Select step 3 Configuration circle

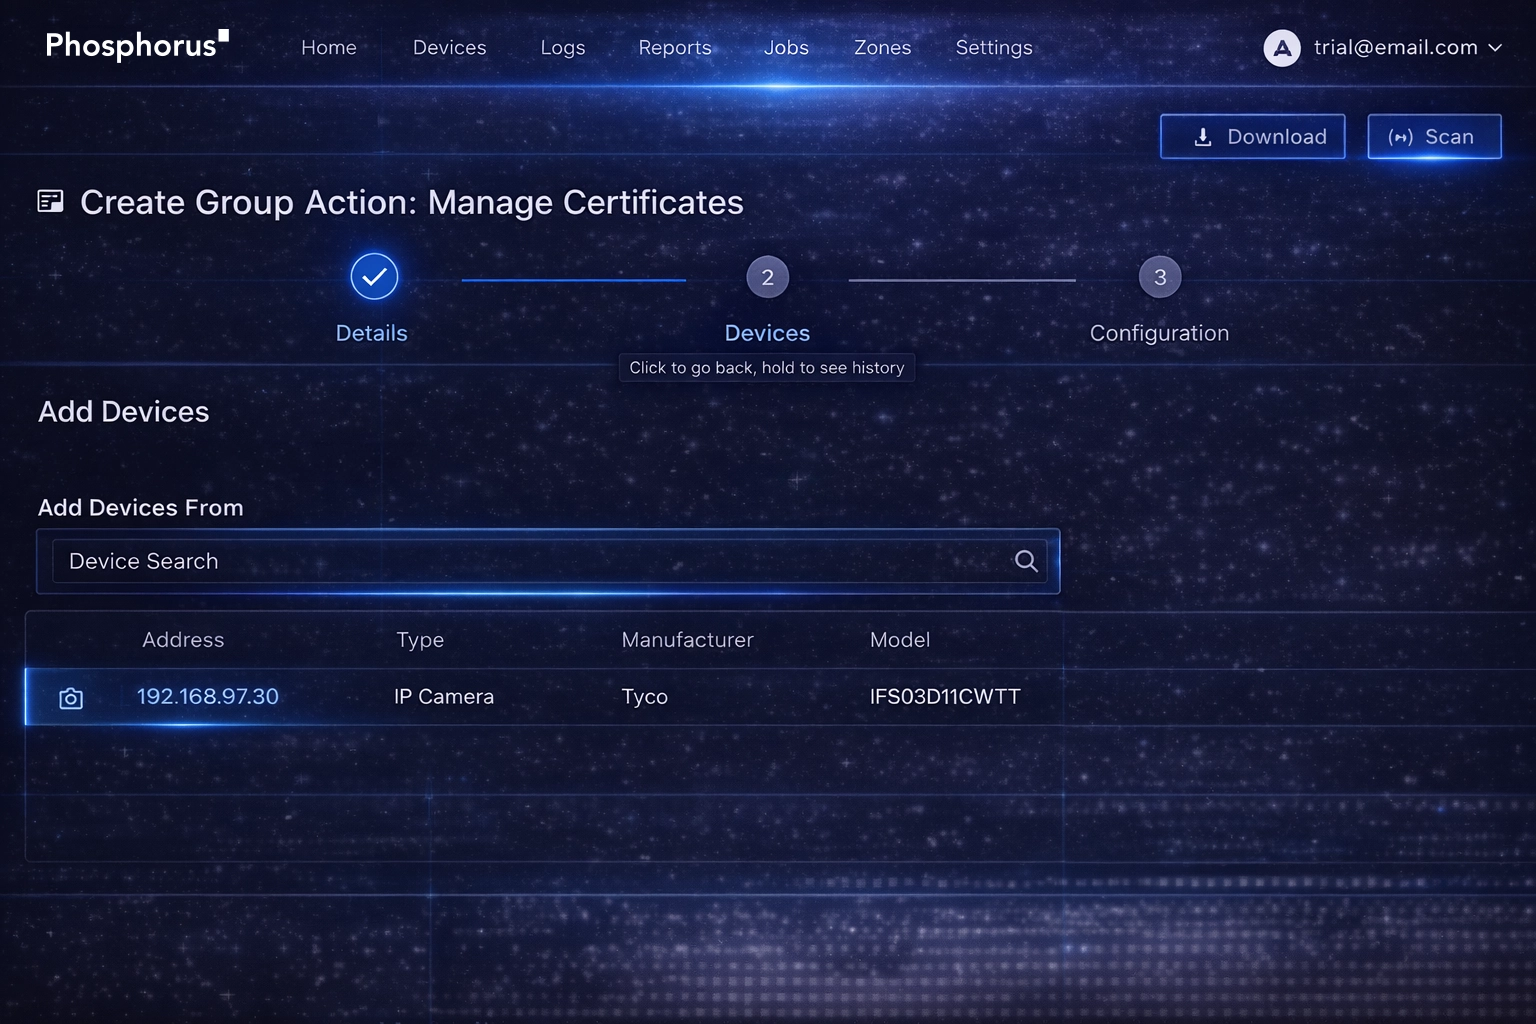point(1159,276)
